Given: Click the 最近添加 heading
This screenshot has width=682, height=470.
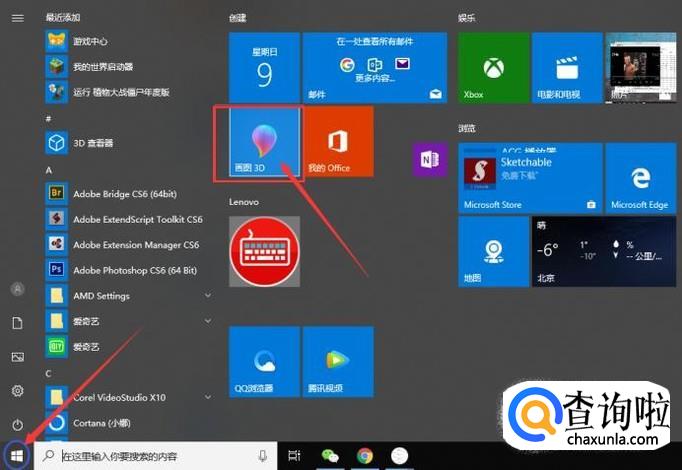Looking at the screenshot, I should click(63, 17).
